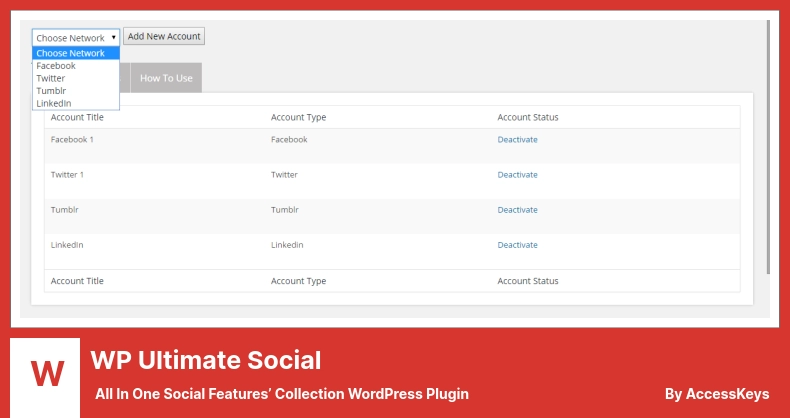Open the Choose Network dropdown box
Image resolution: width=790 pixels, height=418 pixels.
tap(76, 38)
